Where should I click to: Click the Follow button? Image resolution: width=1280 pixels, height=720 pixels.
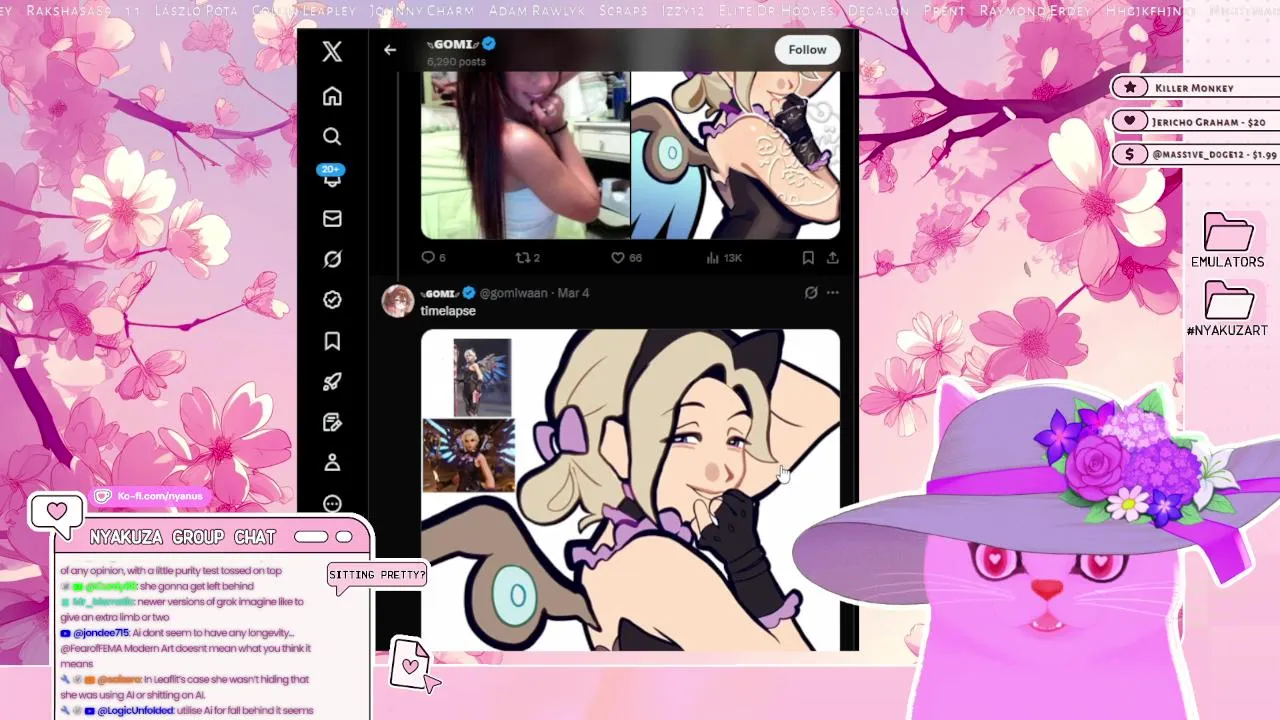(807, 50)
